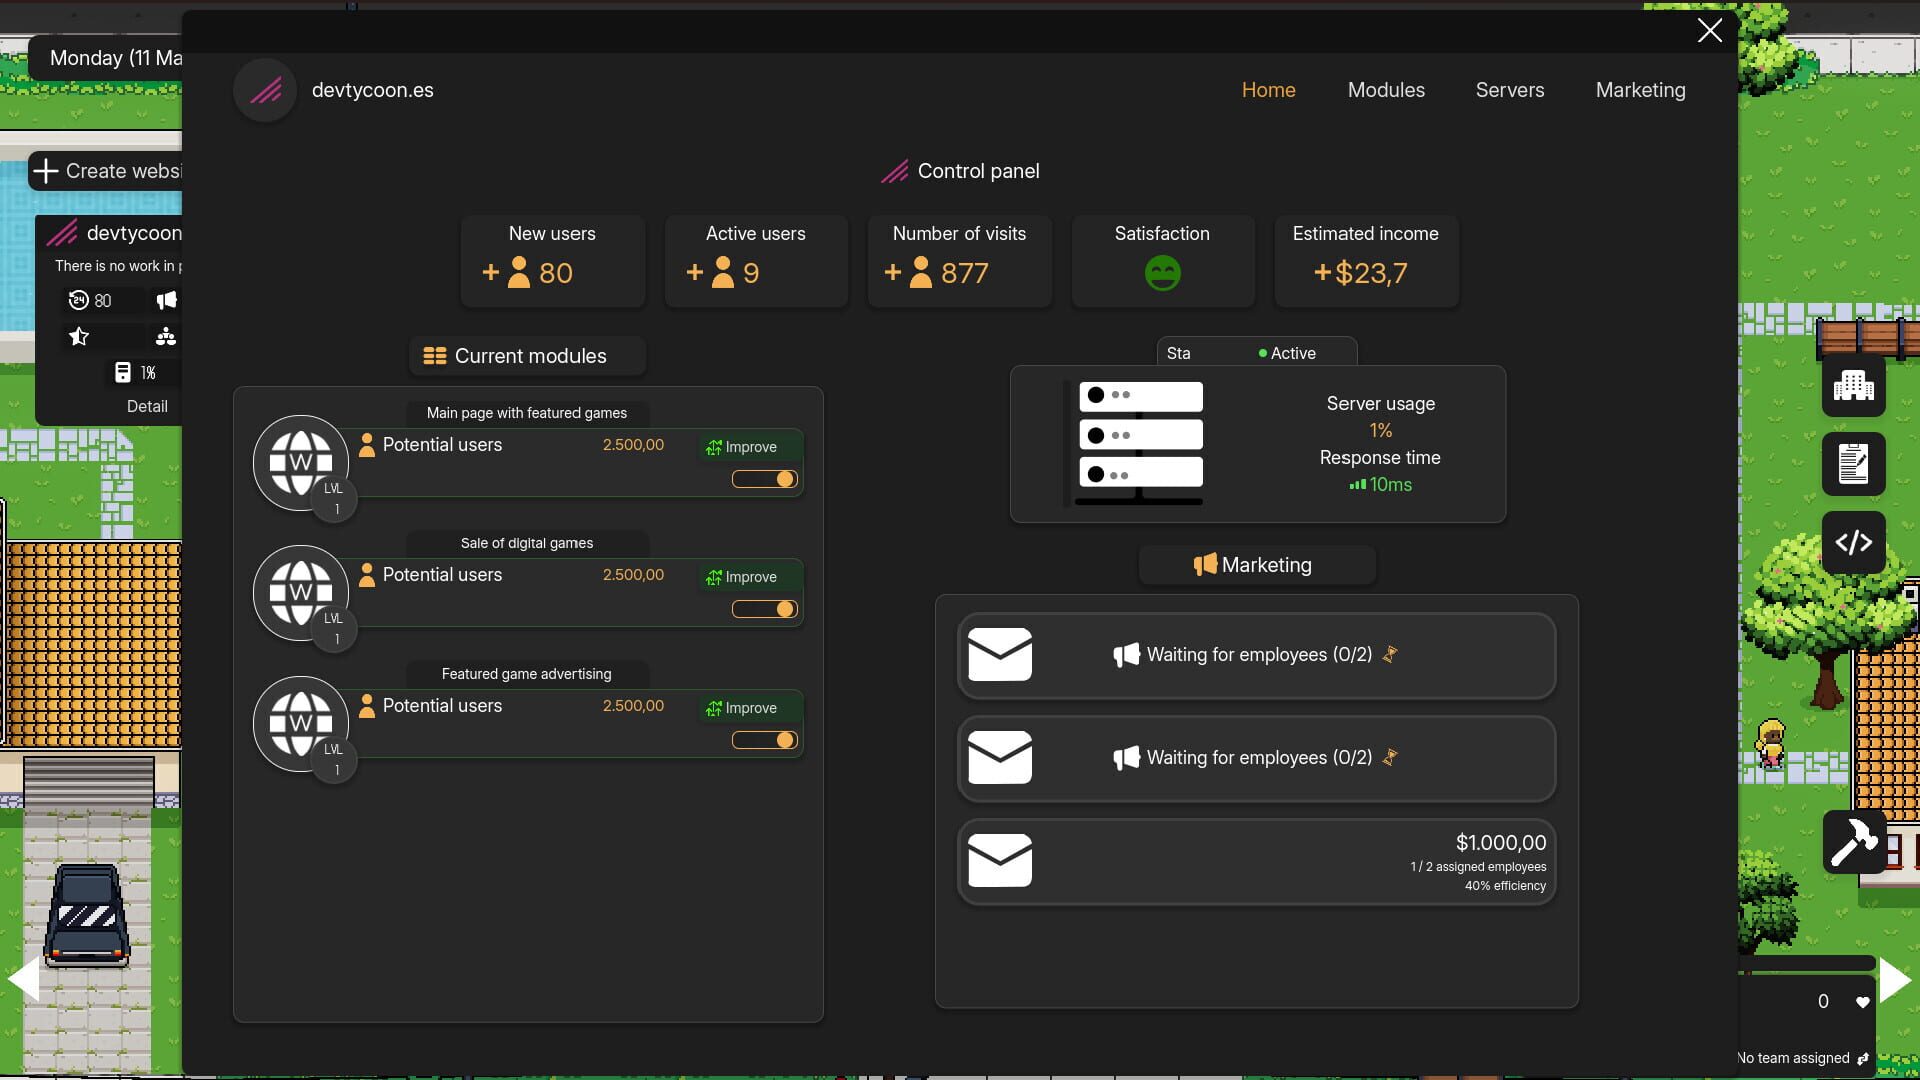
Task: Click the megaphone icon in the devtycoon popup
Action: tap(166, 300)
